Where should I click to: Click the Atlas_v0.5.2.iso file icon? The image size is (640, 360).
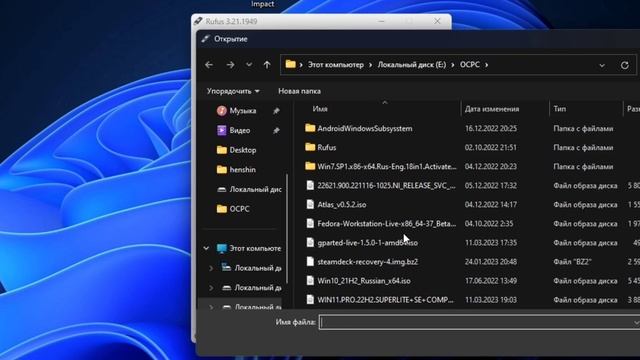[310, 204]
